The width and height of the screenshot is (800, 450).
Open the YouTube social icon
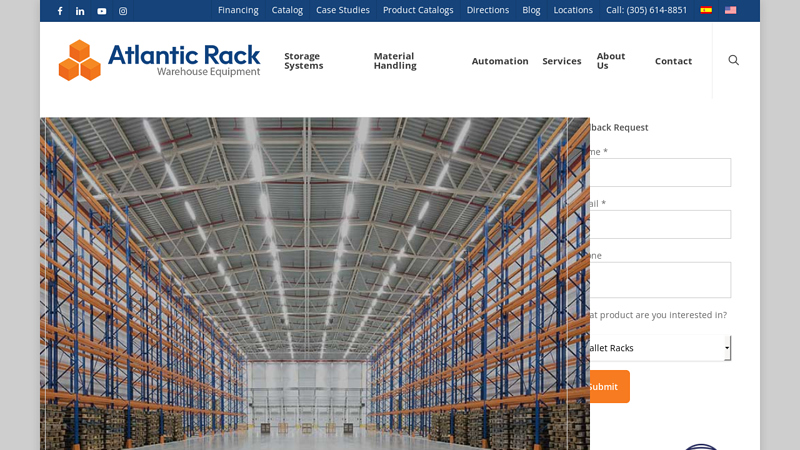[x=102, y=11]
